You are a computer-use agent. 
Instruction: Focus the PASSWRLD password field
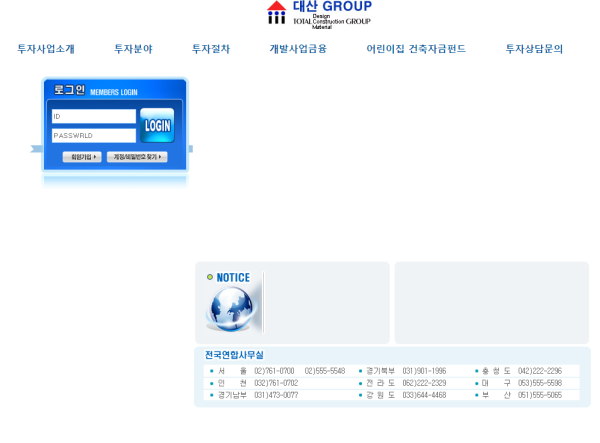pyautogui.click(x=94, y=135)
